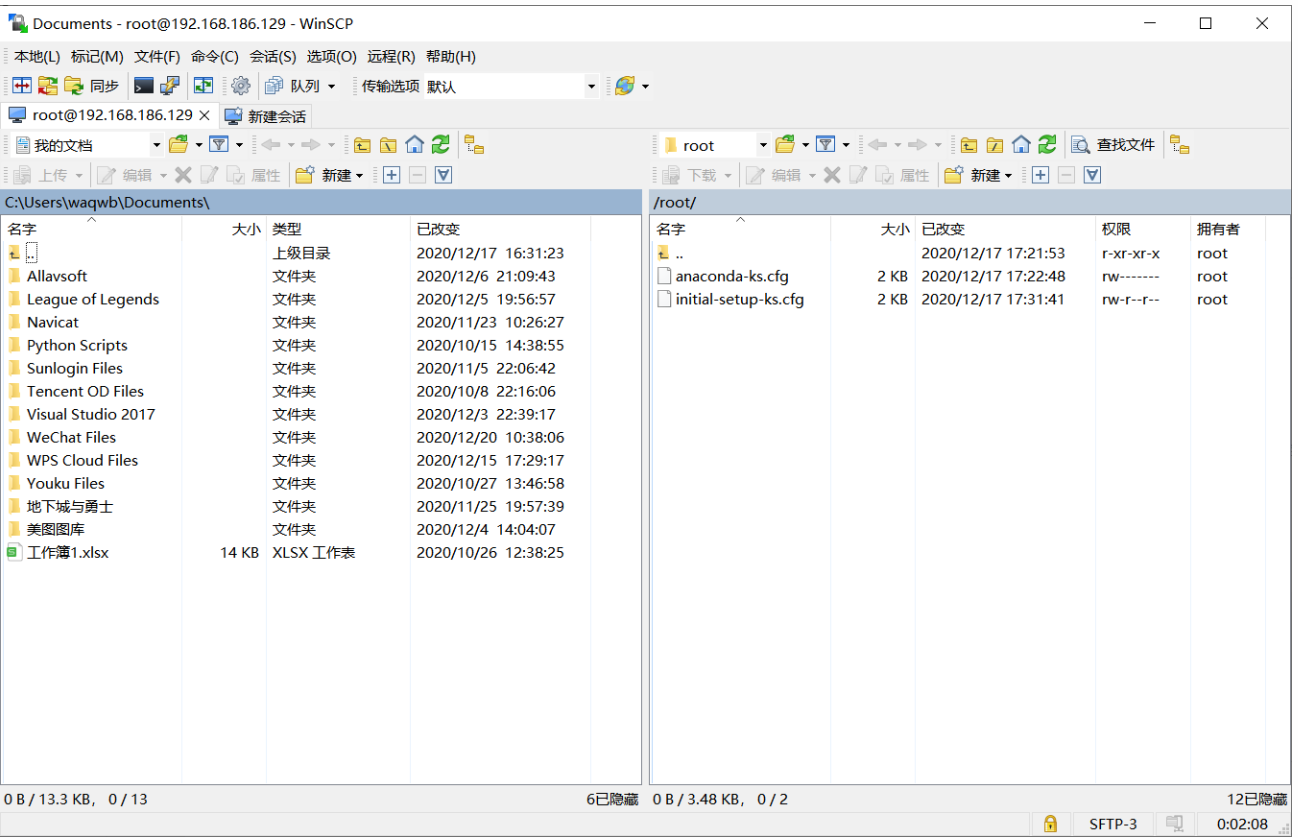Open the 标记(M) menu
Viewport: 1298px width, 838px height.
pyautogui.click(x=97, y=57)
